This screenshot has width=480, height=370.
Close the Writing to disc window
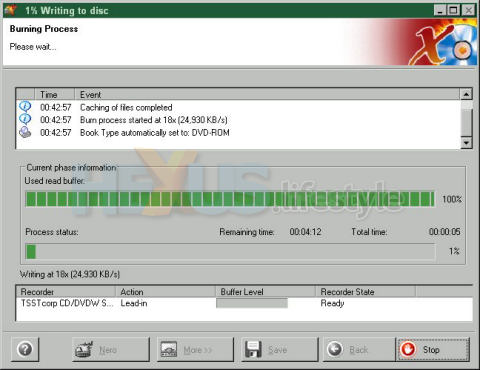coord(469,10)
